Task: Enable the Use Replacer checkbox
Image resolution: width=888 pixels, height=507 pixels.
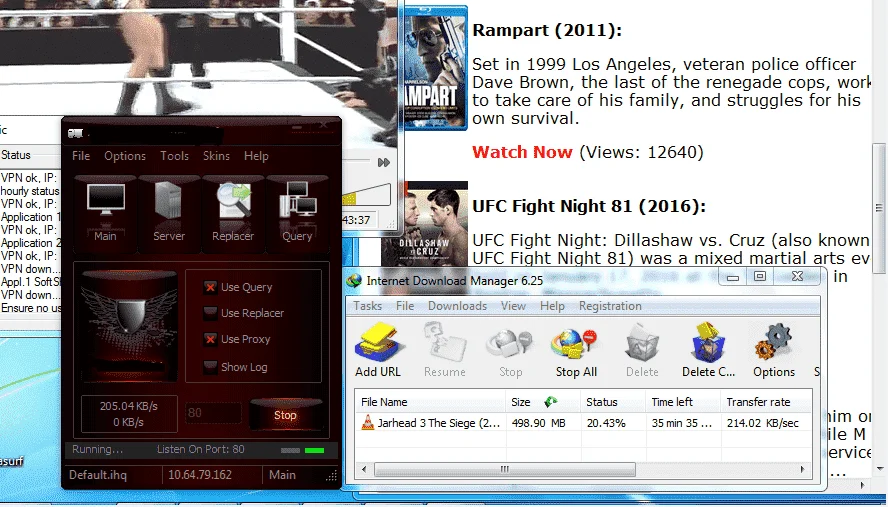Action: tap(210, 313)
